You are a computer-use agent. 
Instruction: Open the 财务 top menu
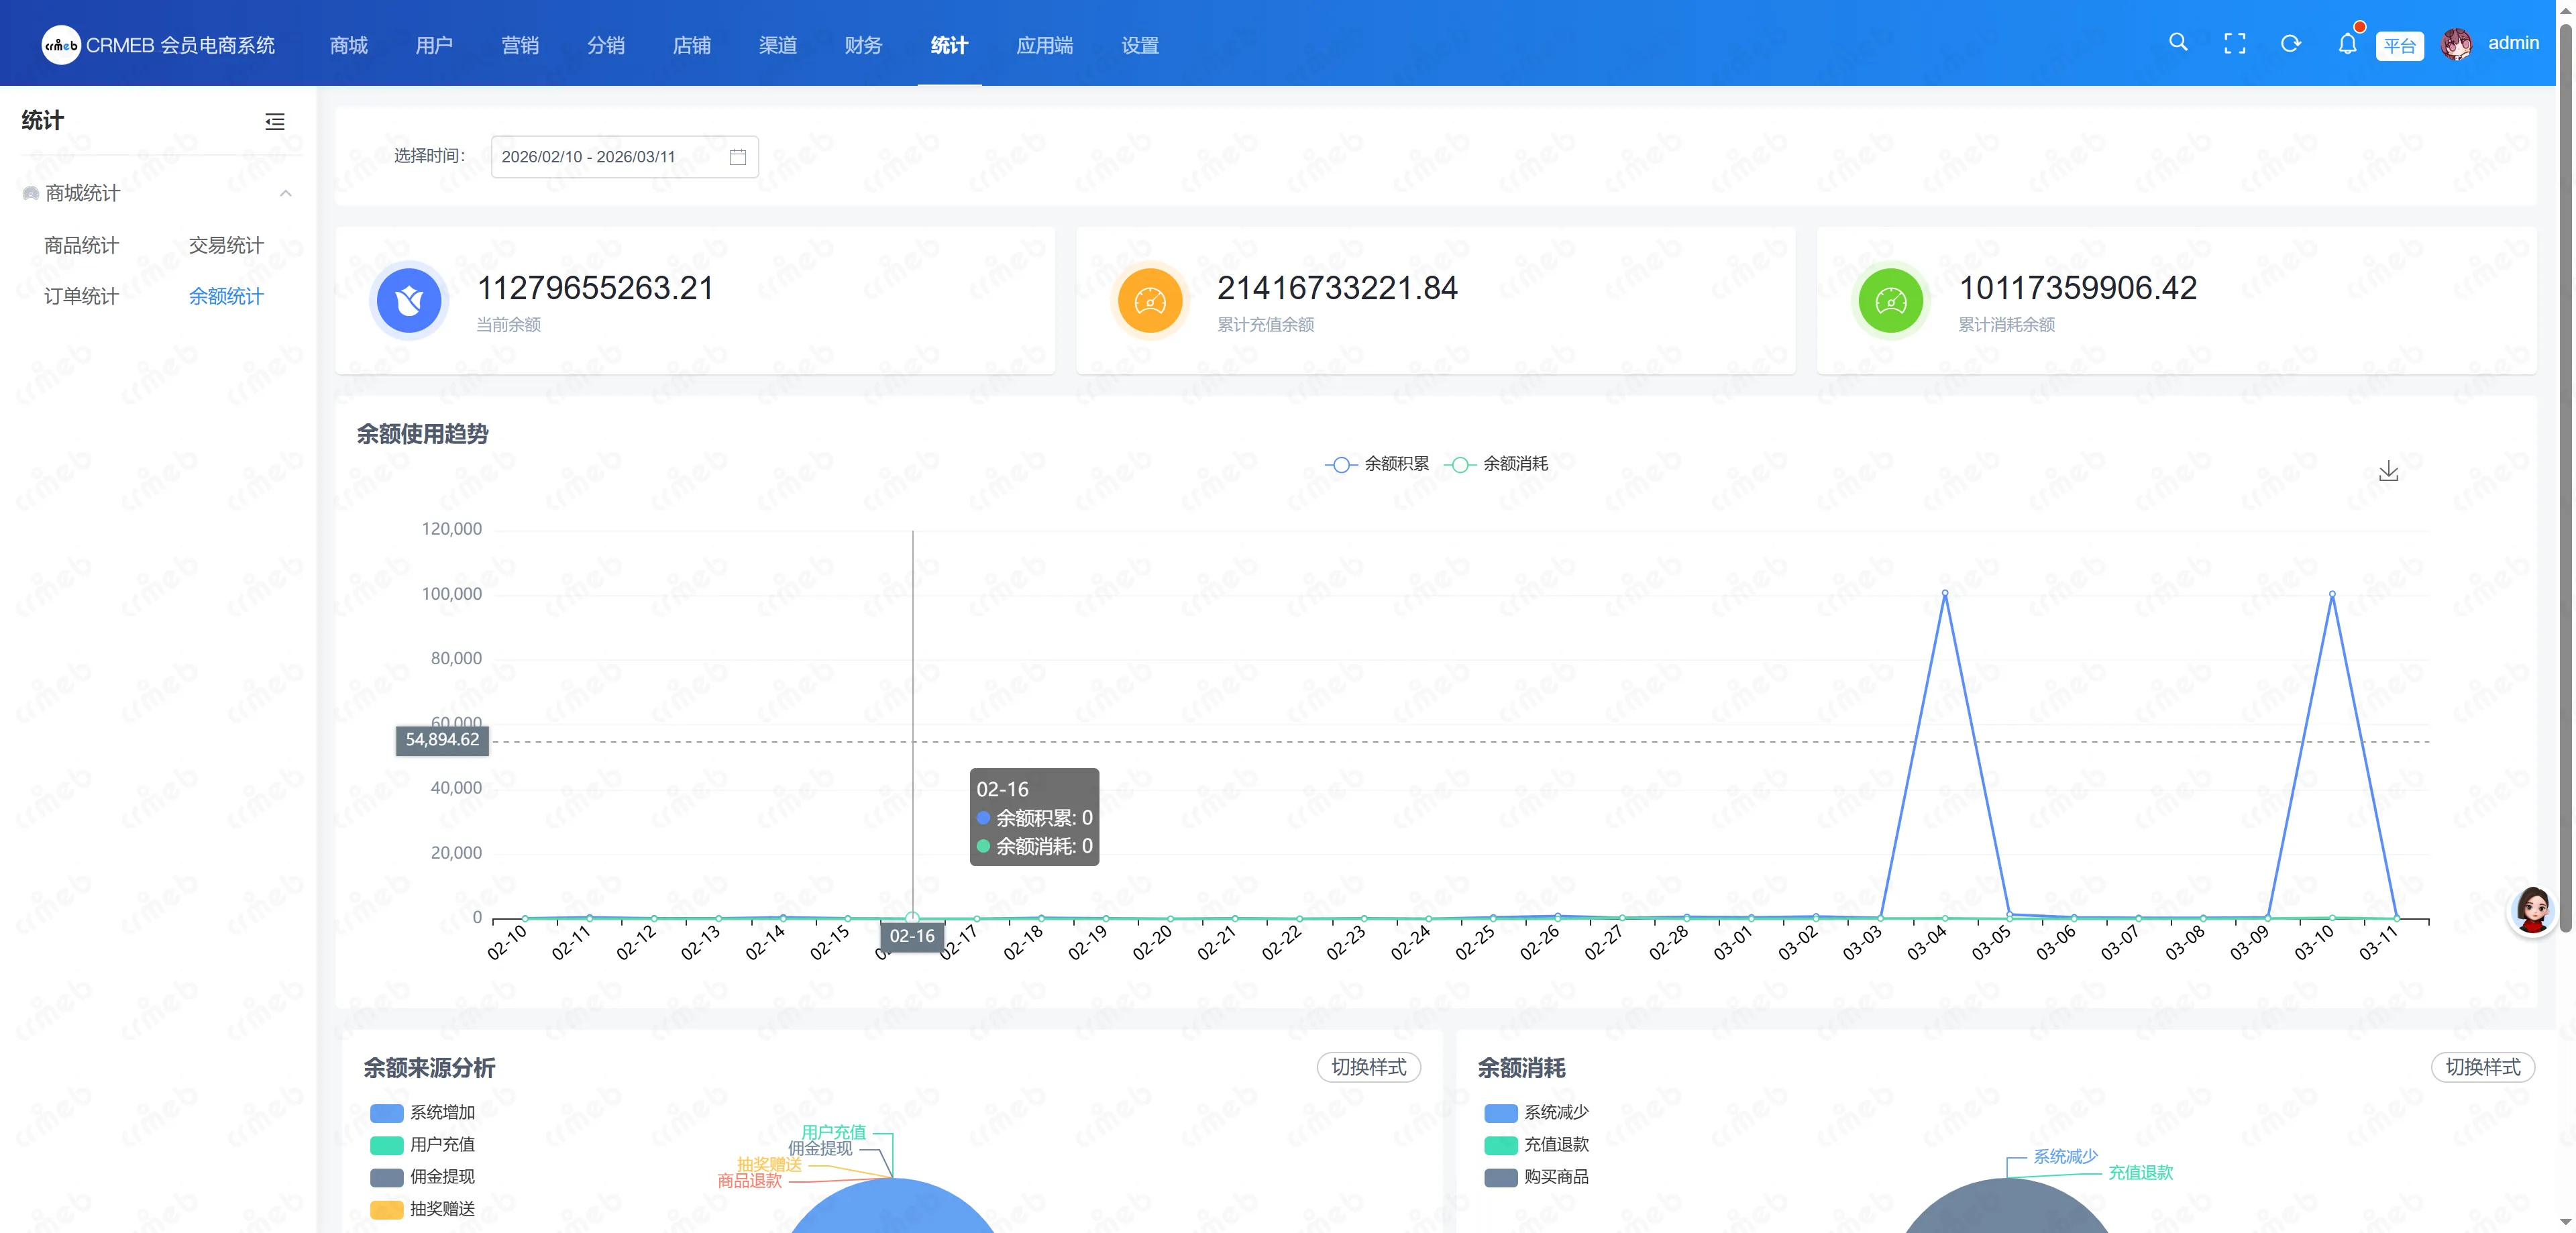[863, 45]
